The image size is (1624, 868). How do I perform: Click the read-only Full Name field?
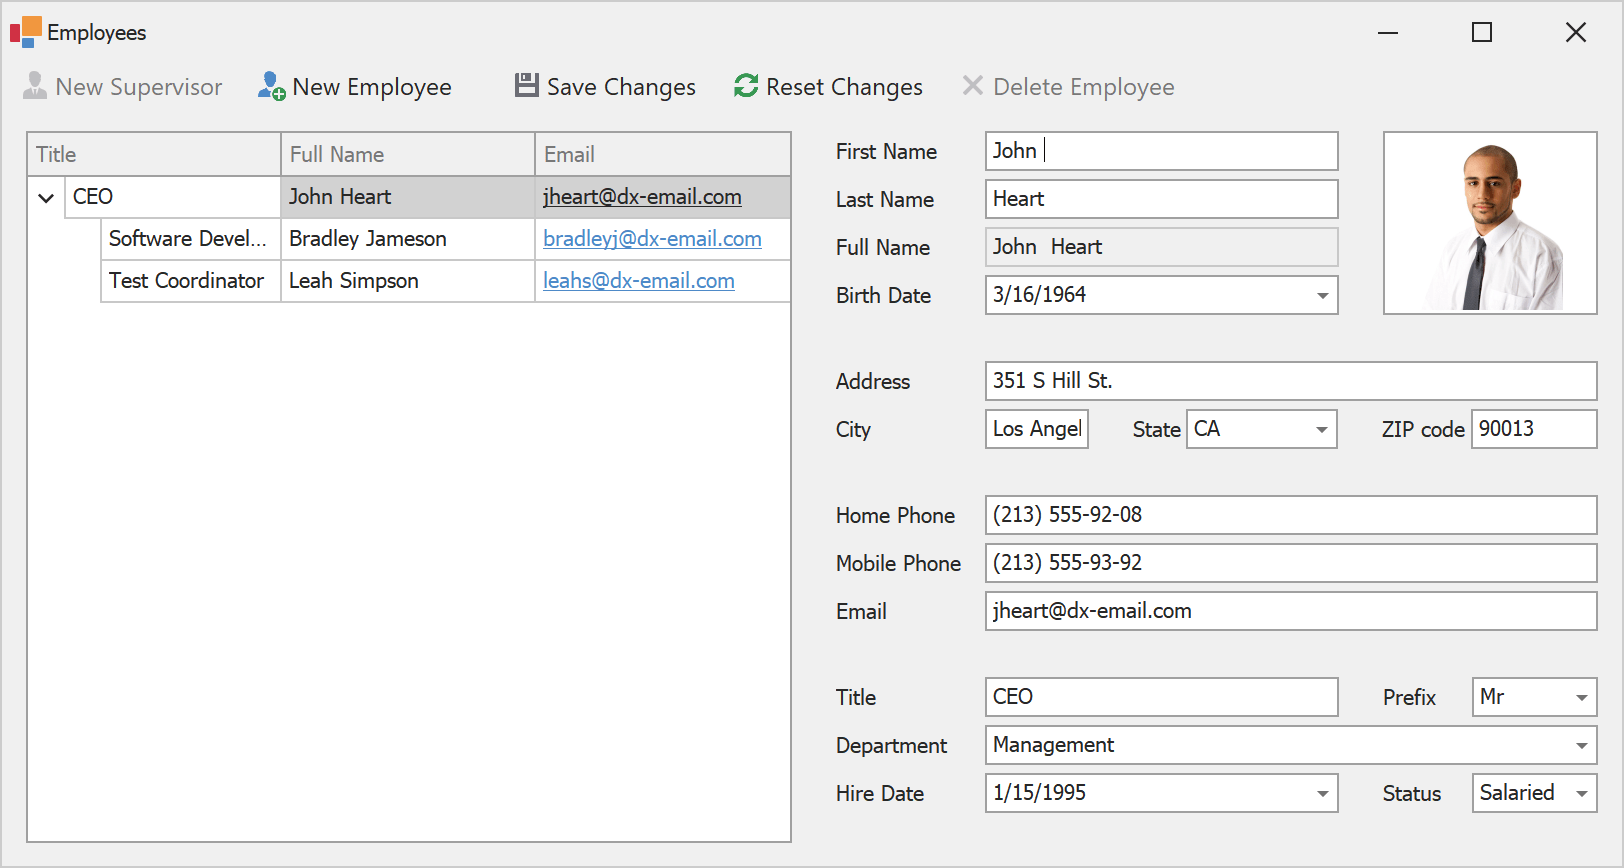tap(1161, 247)
